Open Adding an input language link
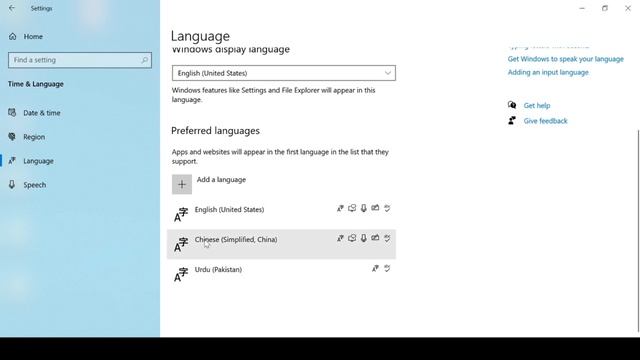 (x=548, y=72)
